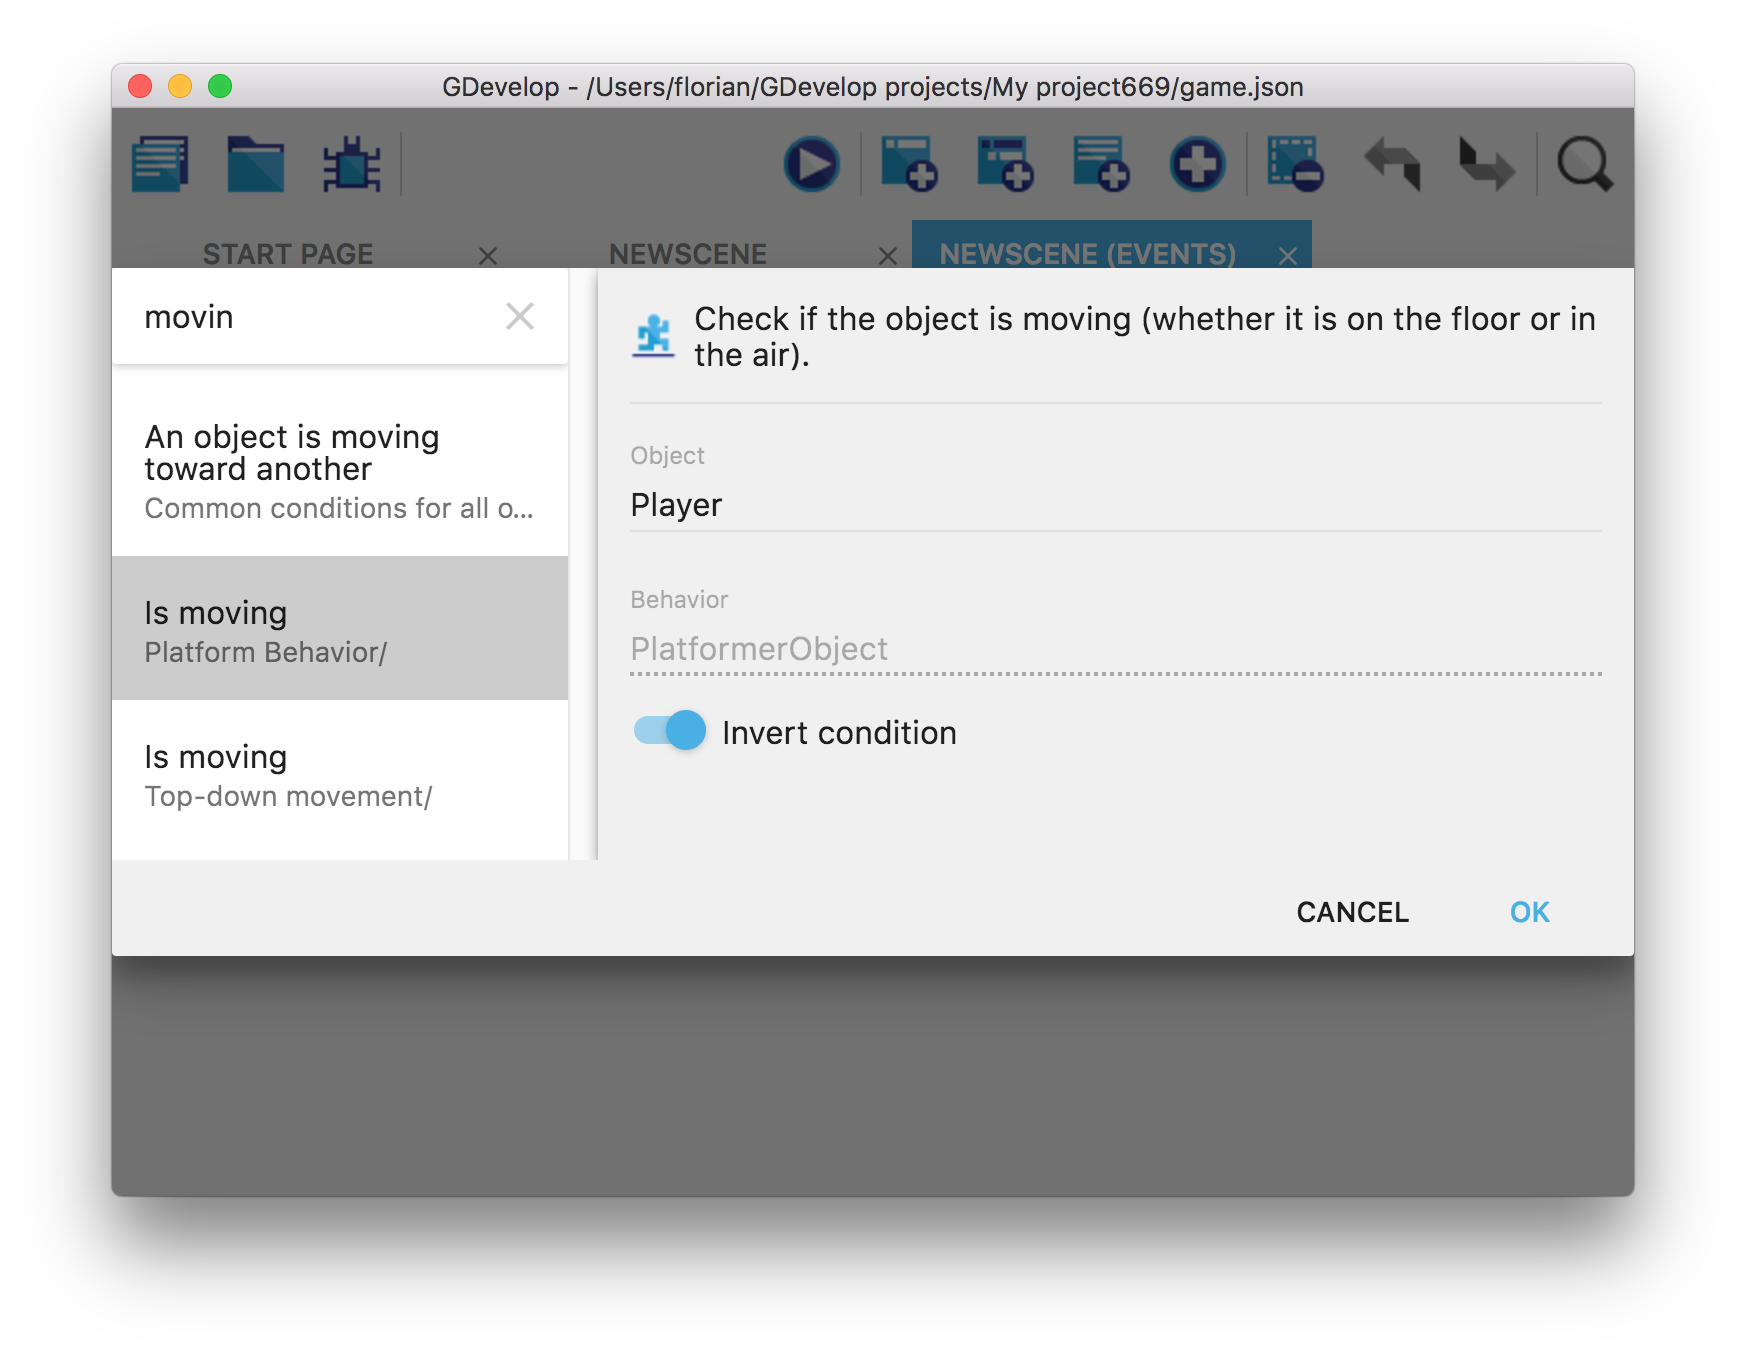The width and height of the screenshot is (1746, 1356).
Task: Click the third add event icon
Action: (x=1101, y=164)
